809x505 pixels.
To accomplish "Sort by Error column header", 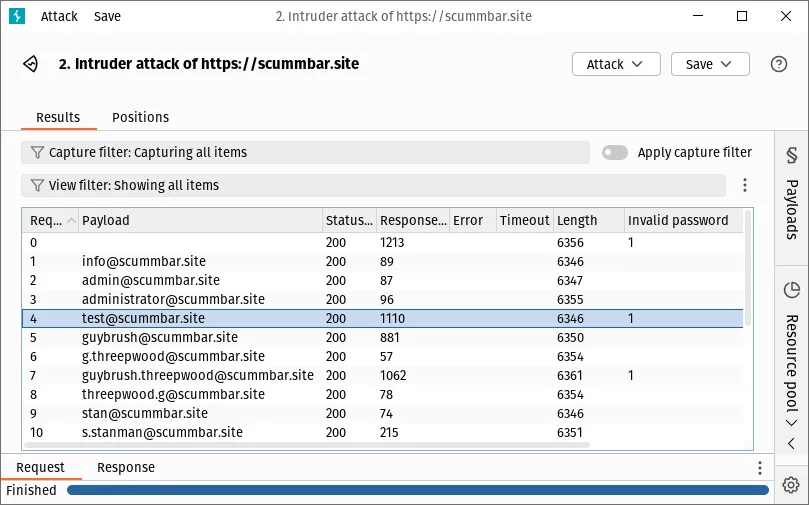I will (x=473, y=221).
